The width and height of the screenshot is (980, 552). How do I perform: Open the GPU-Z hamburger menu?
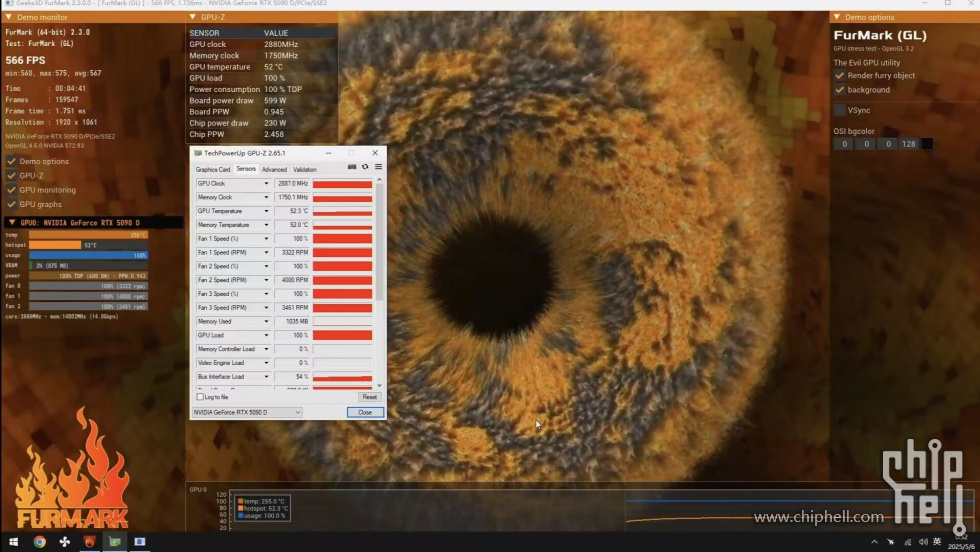[x=378, y=167]
